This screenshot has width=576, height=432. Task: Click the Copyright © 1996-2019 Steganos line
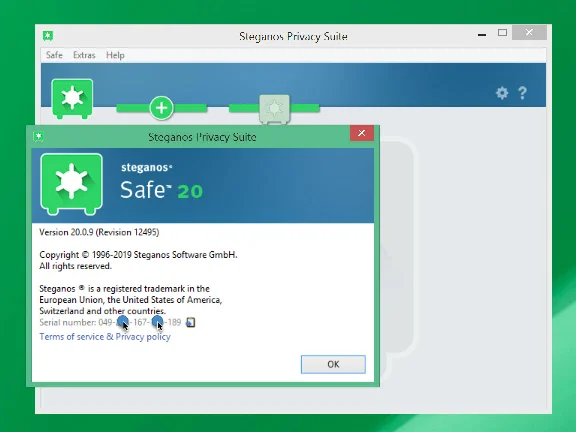click(138, 255)
